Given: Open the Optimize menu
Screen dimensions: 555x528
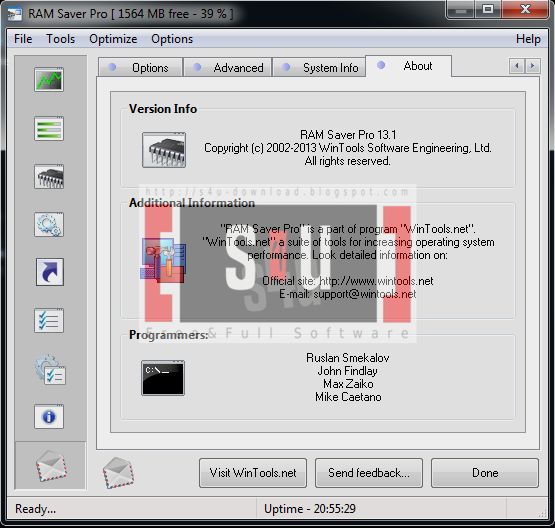Looking at the screenshot, I should tap(113, 39).
